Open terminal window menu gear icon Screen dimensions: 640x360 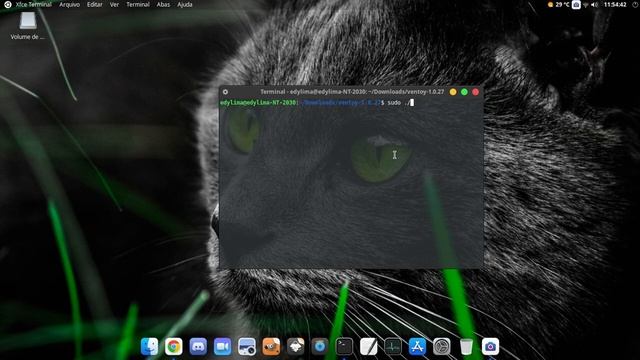pyautogui.click(x=225, y=92)
